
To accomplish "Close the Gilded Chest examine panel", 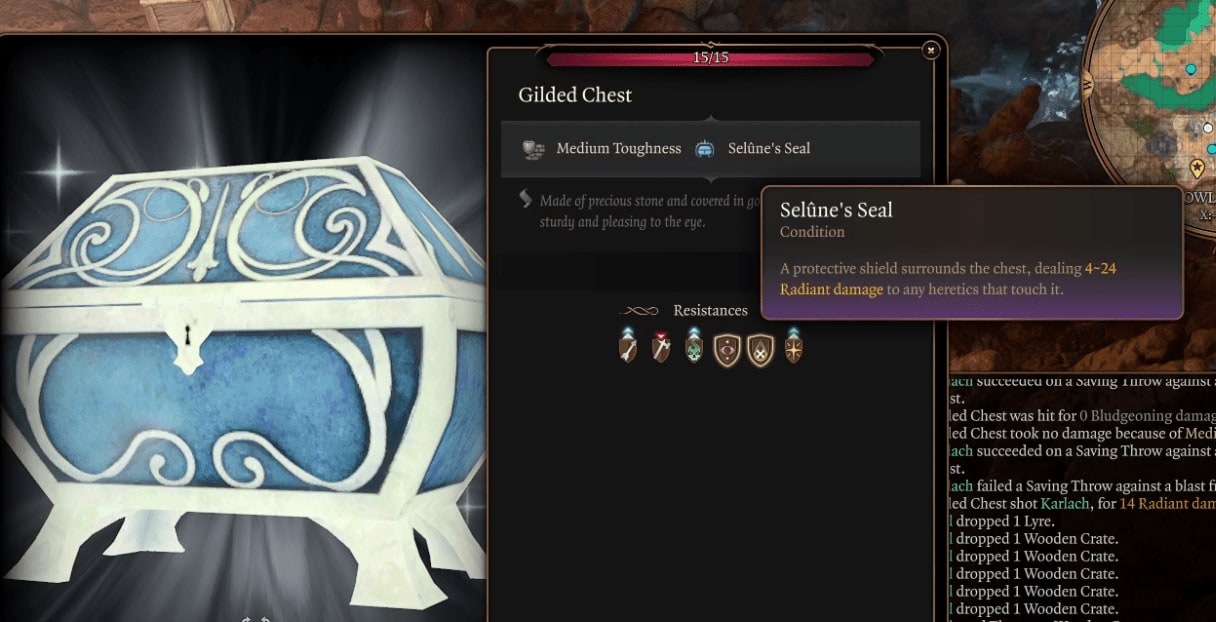I will tap(930, 49).
